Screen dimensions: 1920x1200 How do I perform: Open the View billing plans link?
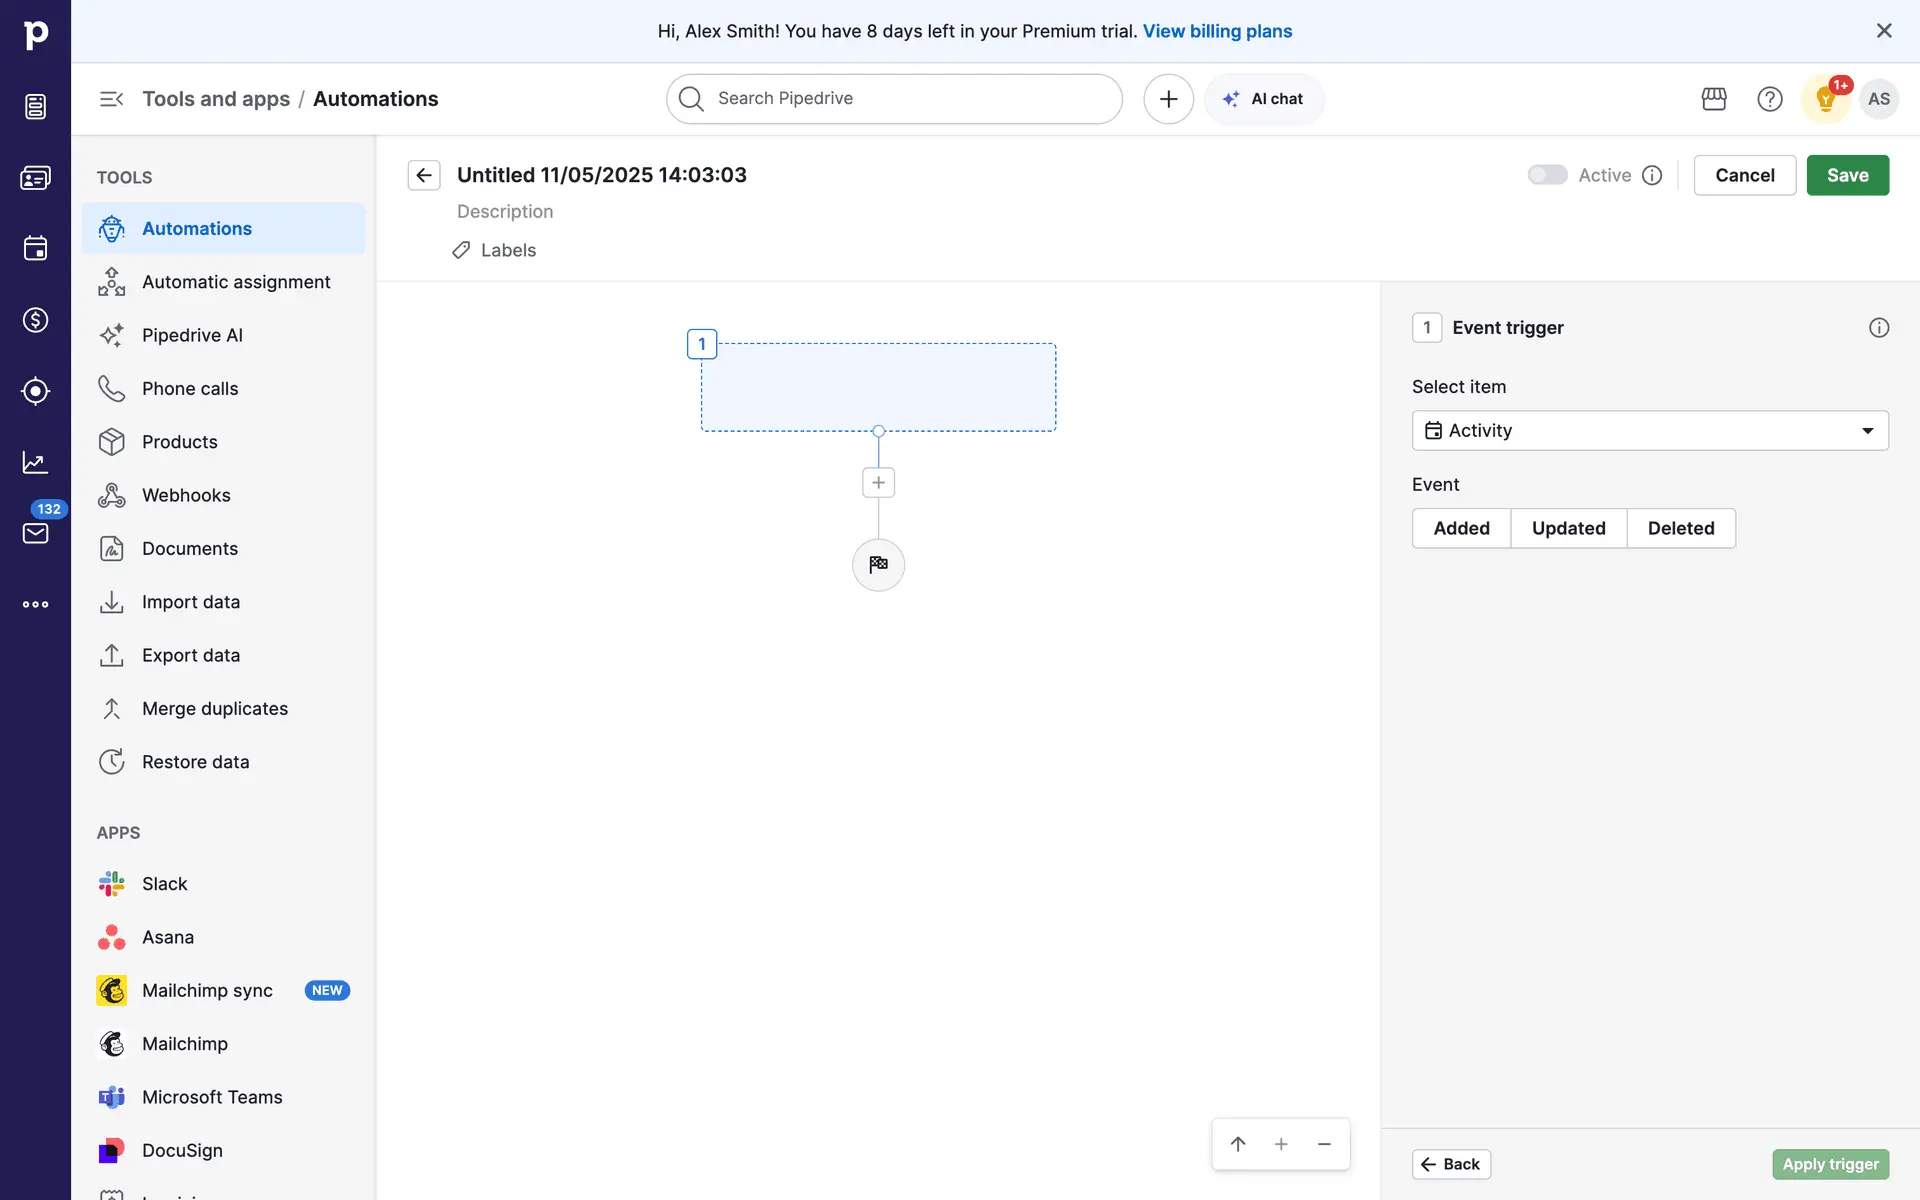tap(1217, 31)
